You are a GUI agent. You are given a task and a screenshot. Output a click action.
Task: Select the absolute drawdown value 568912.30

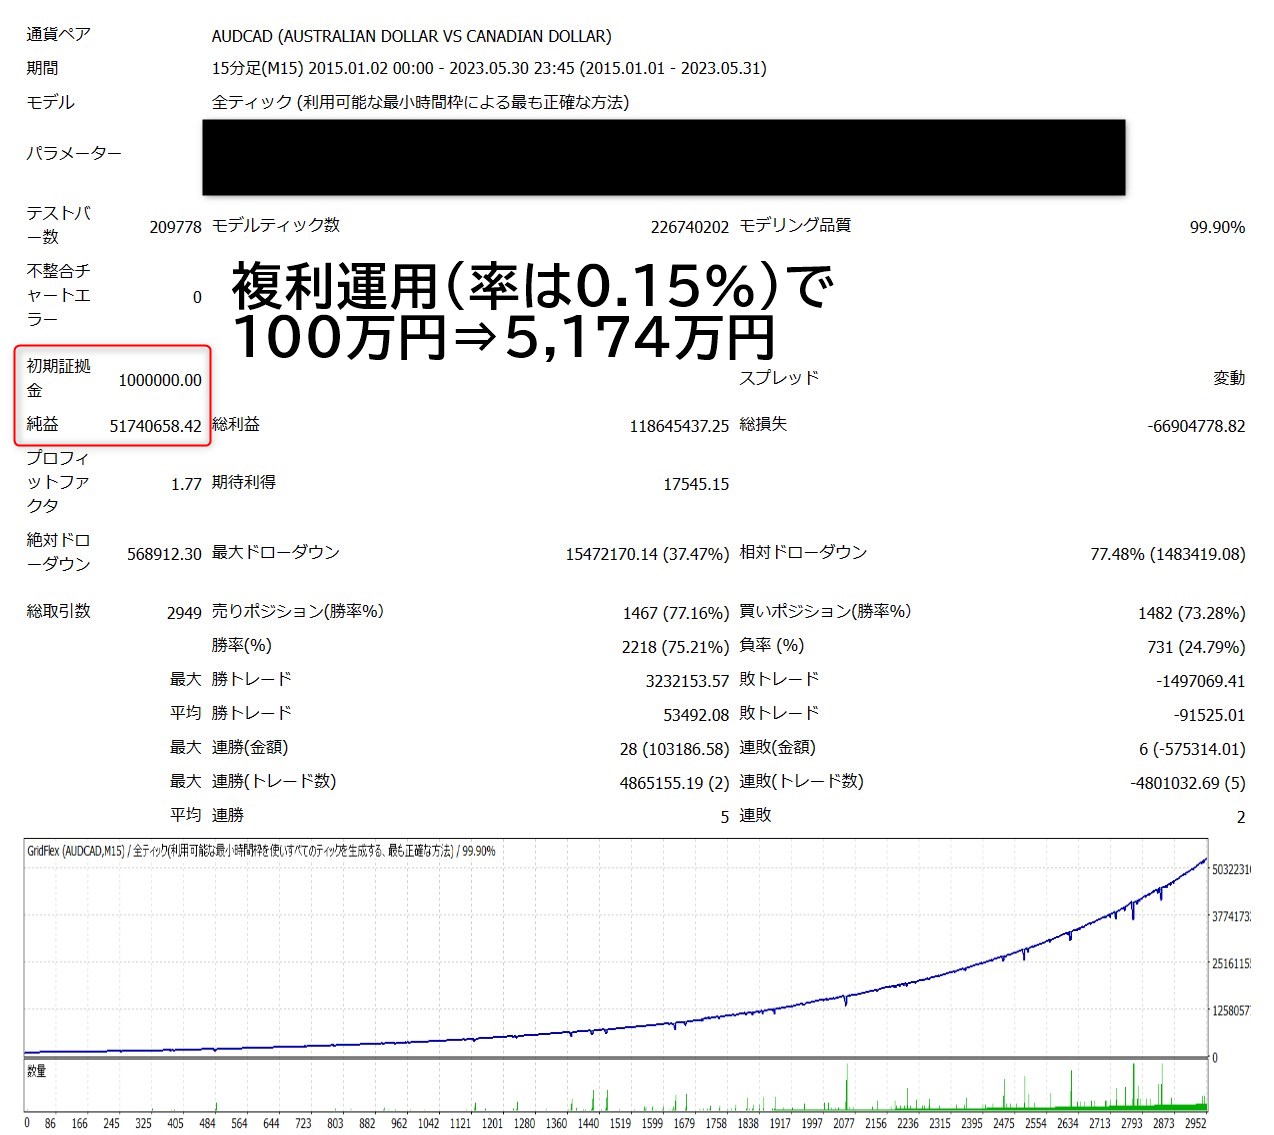click(164, 554)
